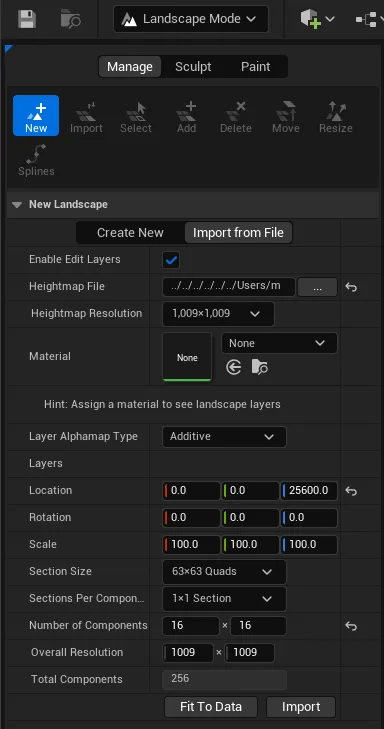Image resolution: width=384 pixels, height=729 pixels.
Task: Reset Number of Components arrow icon
Action: coord(351,626)
